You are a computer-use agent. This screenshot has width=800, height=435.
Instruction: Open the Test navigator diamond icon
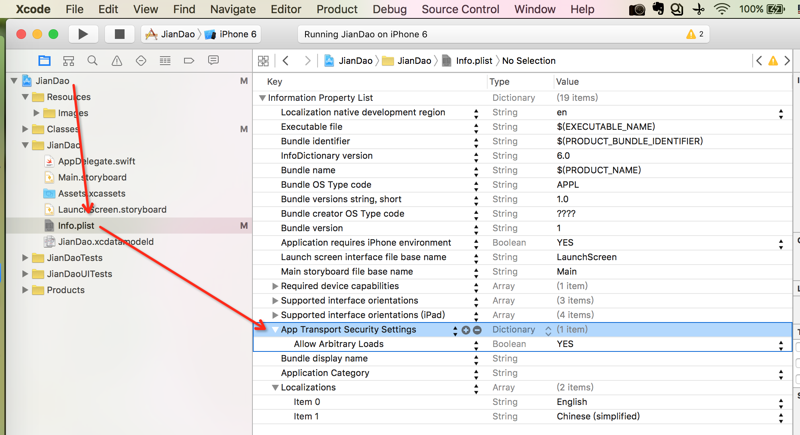point(141,61)
